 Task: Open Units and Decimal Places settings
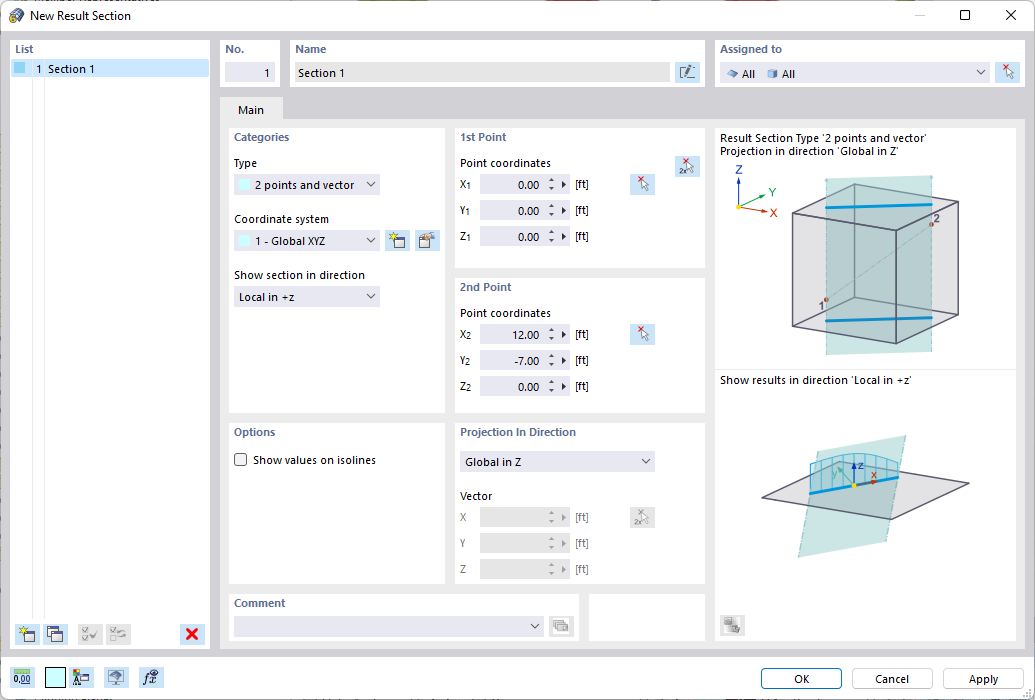click(x=22, y=677)
